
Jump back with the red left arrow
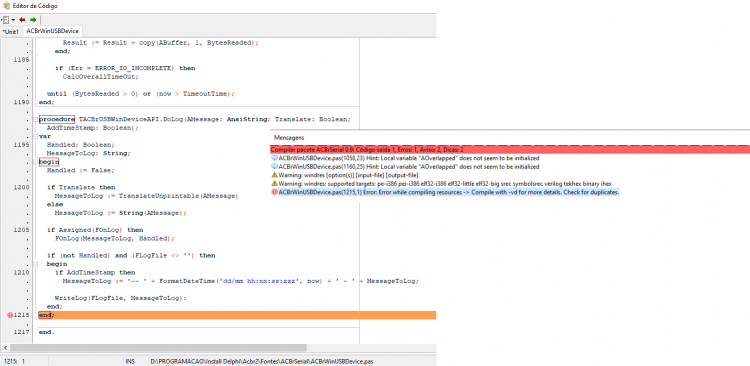(22, 20)
